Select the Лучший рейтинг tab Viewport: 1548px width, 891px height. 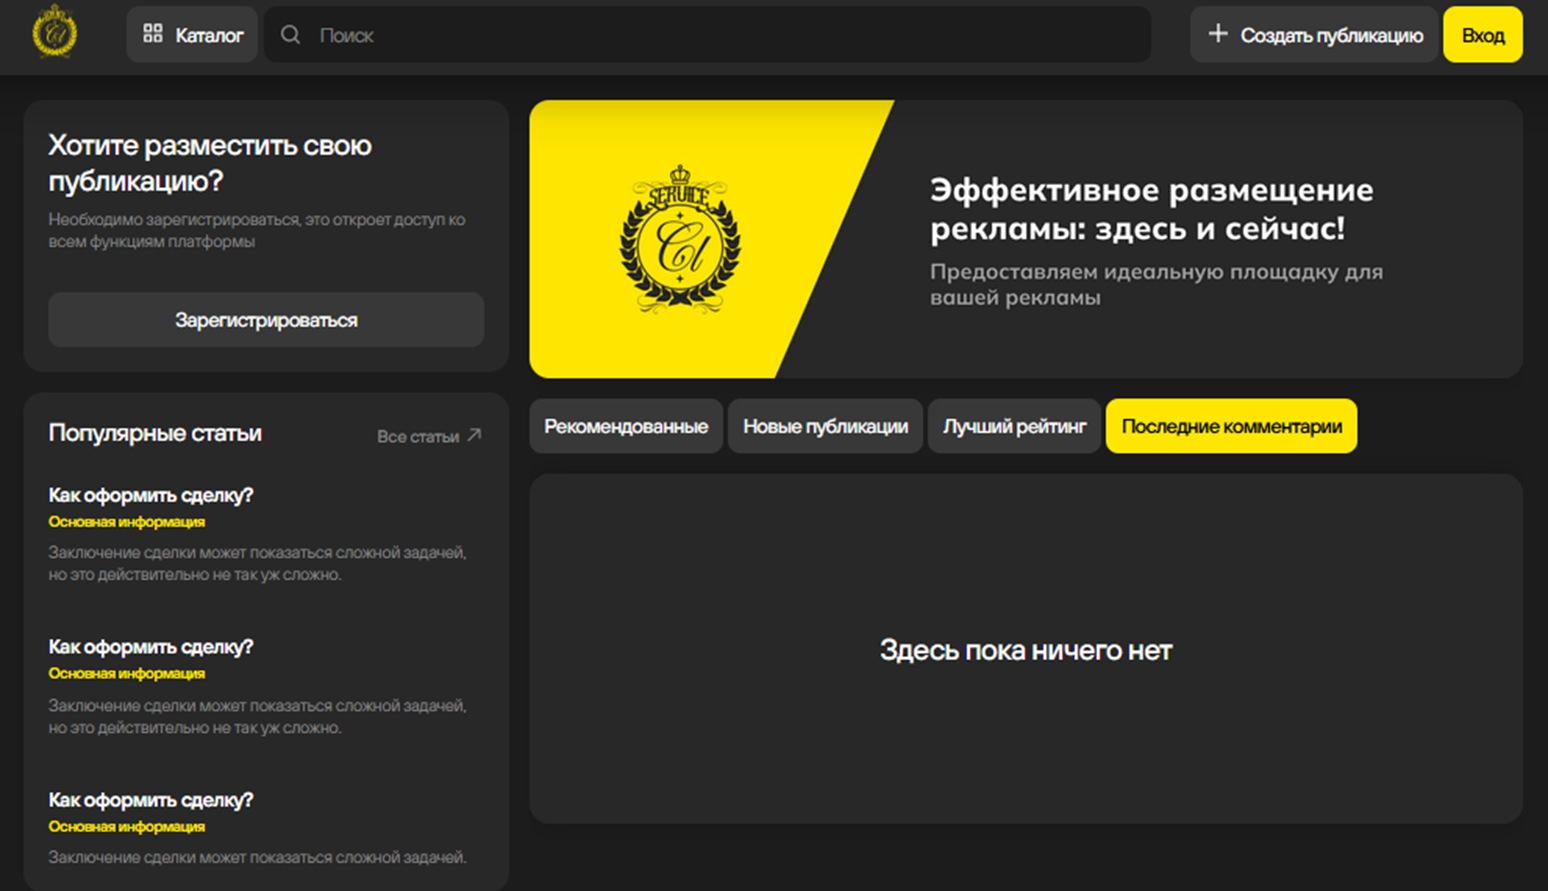pos(1014,426)
